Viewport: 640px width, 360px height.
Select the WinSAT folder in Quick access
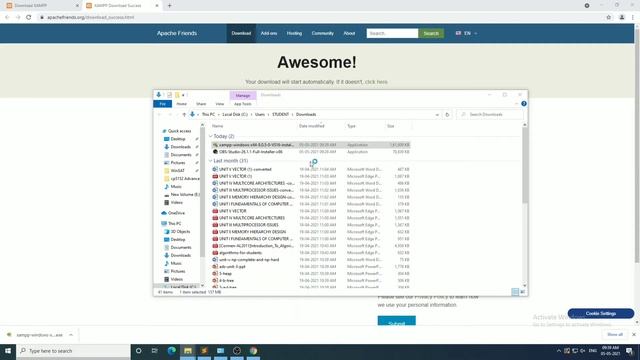pyautogui.click(x=178, y=171)
